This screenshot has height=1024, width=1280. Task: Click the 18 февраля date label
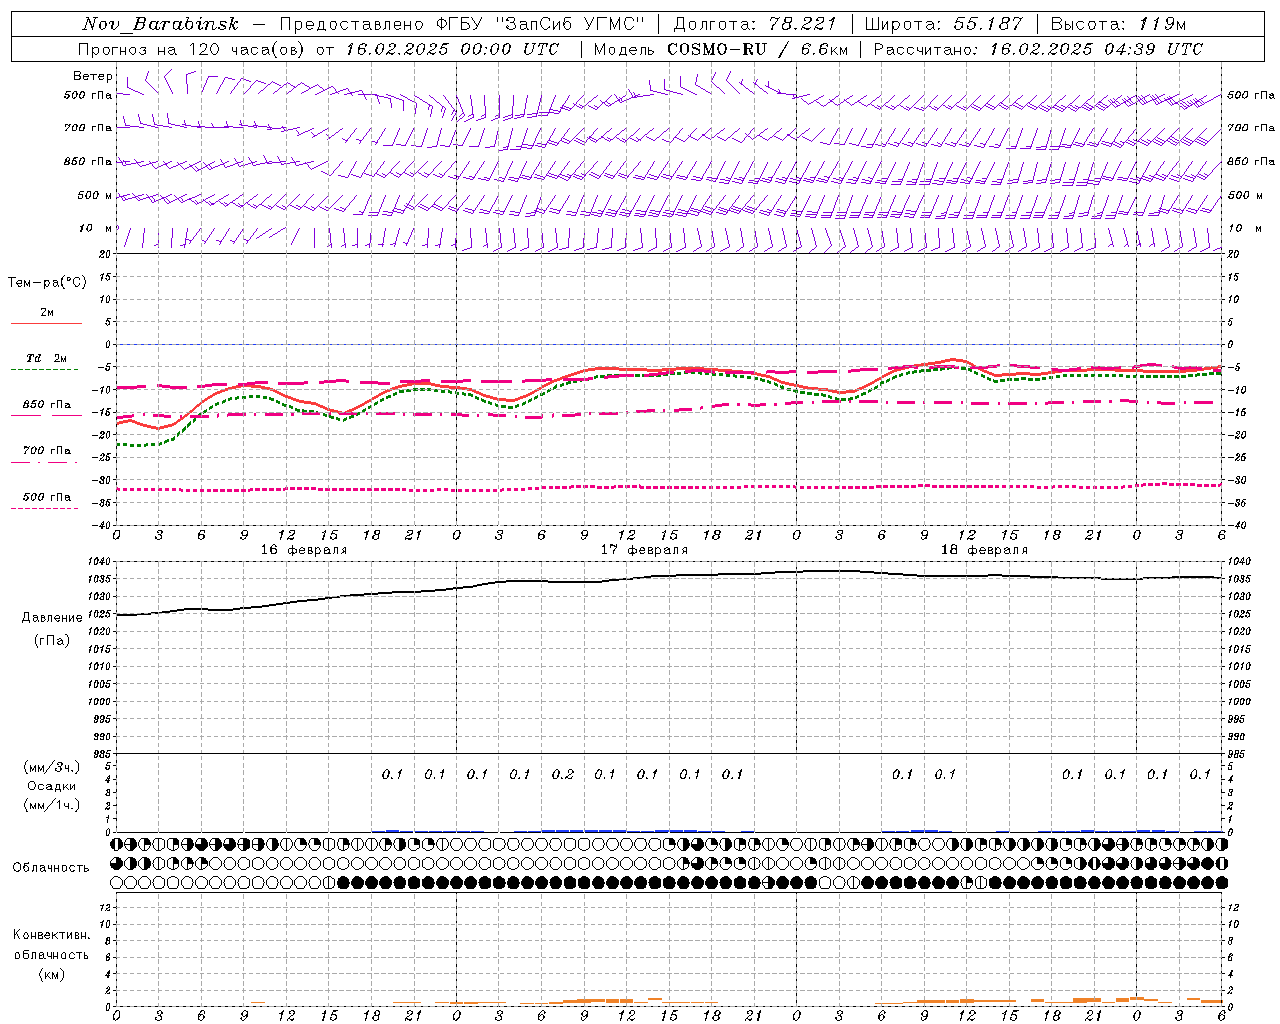click(x=984, y=550)
